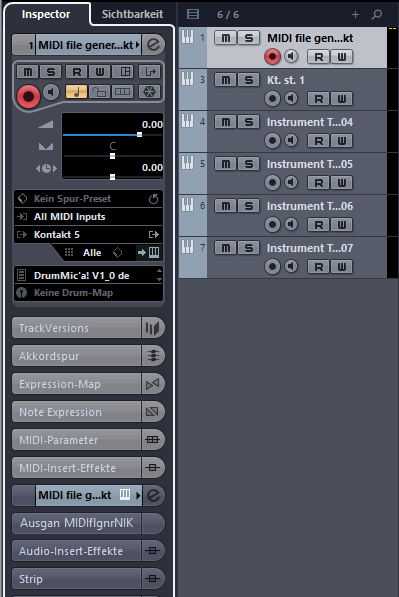
Task: Enable record on Instrument T...06 track
Action: click(x=272, y=224)
